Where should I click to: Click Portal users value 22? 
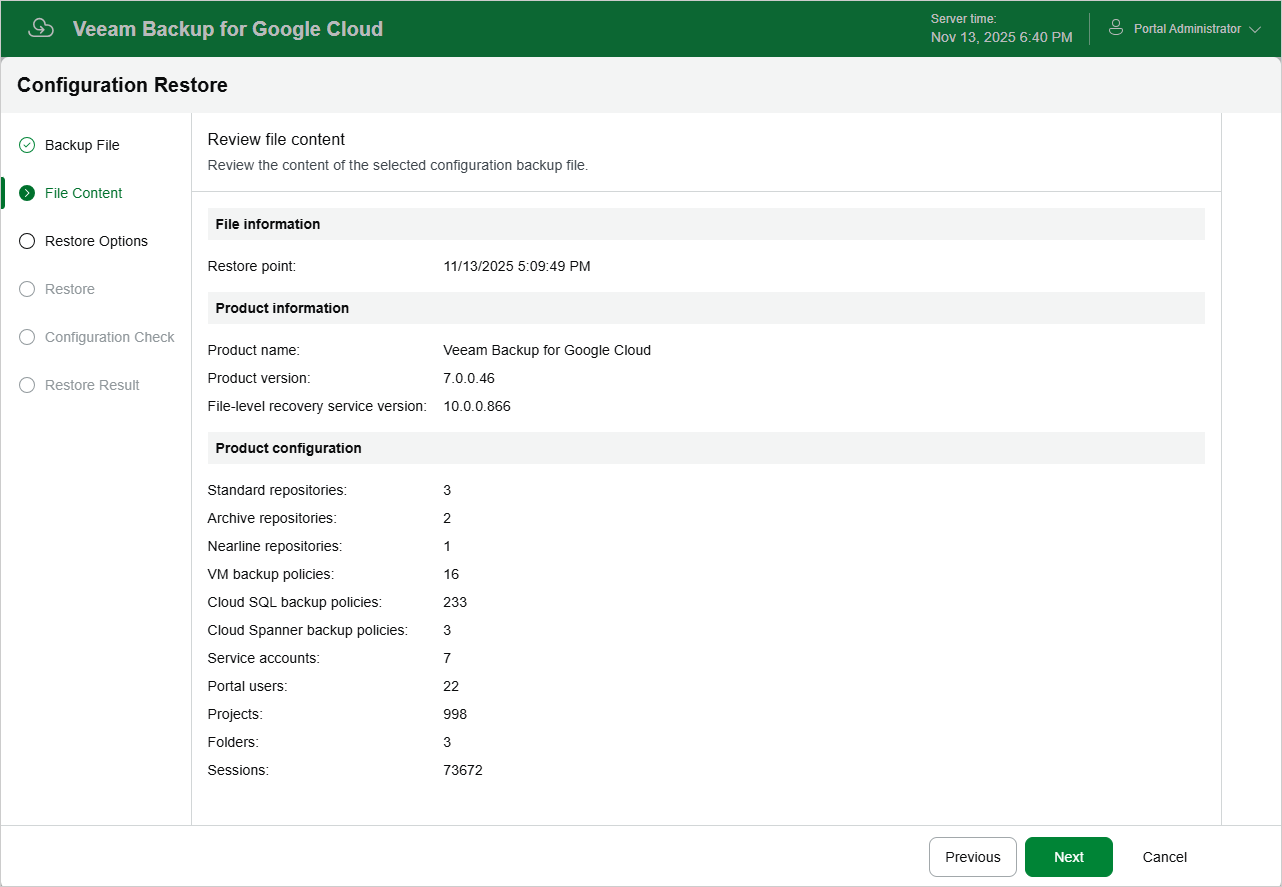[451, 686]
